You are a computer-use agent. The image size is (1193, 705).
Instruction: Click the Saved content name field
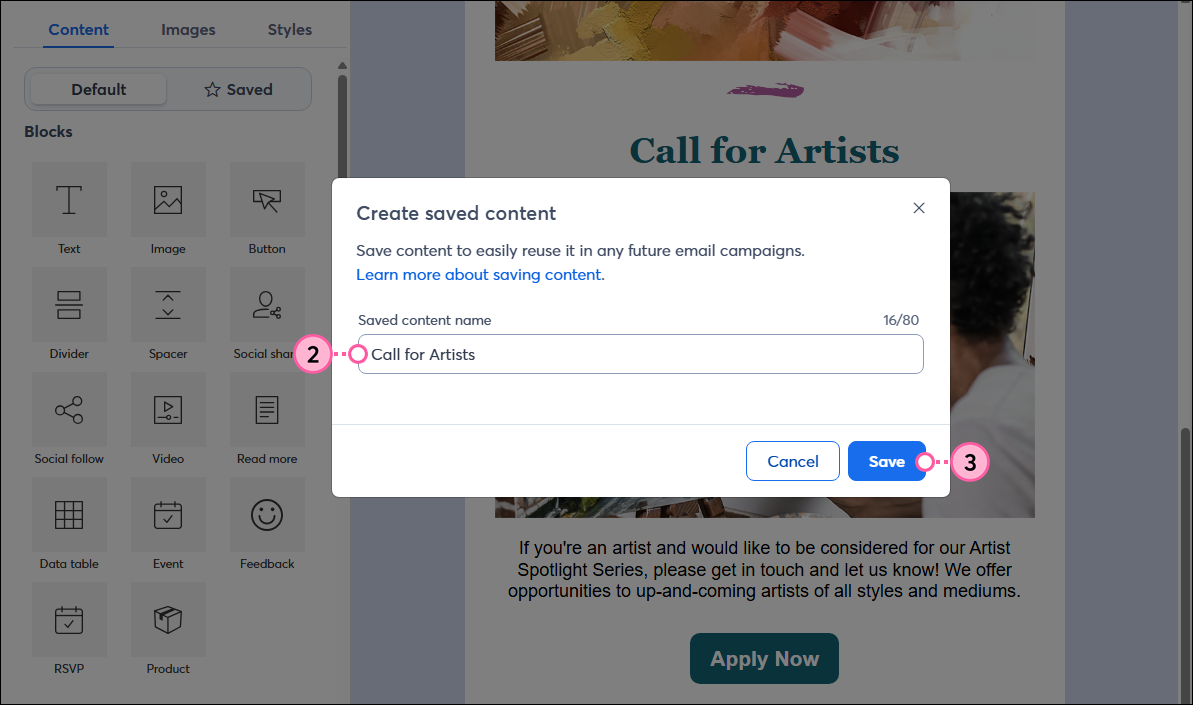point(640,353)
